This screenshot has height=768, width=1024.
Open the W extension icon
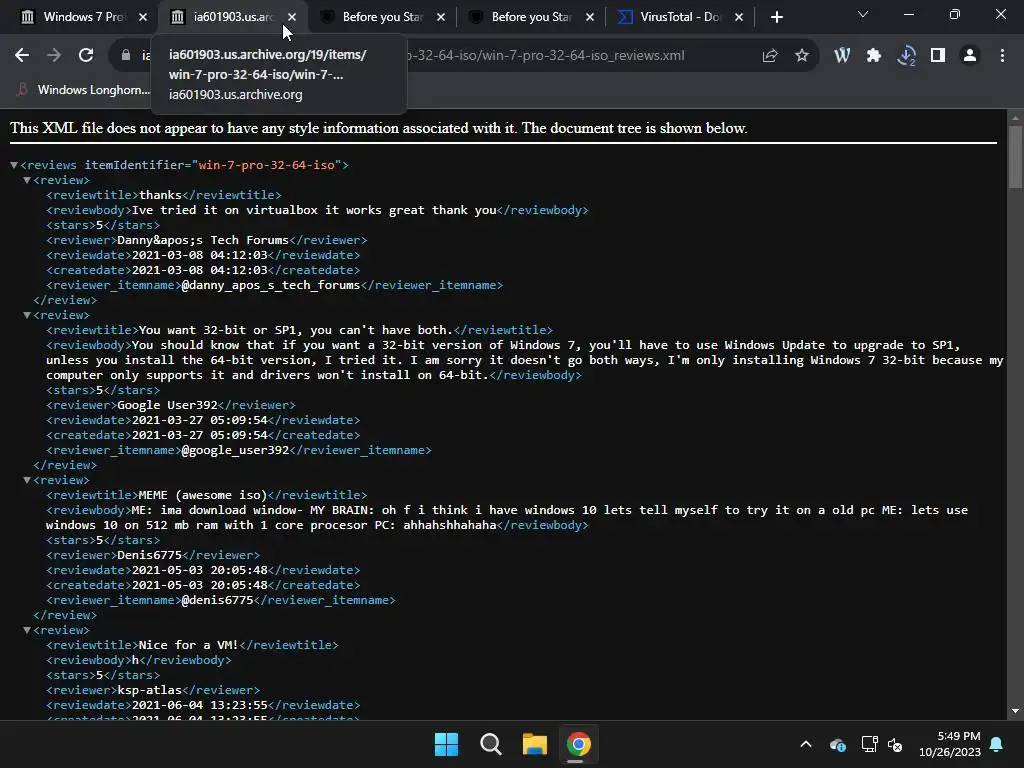[842, 56]
